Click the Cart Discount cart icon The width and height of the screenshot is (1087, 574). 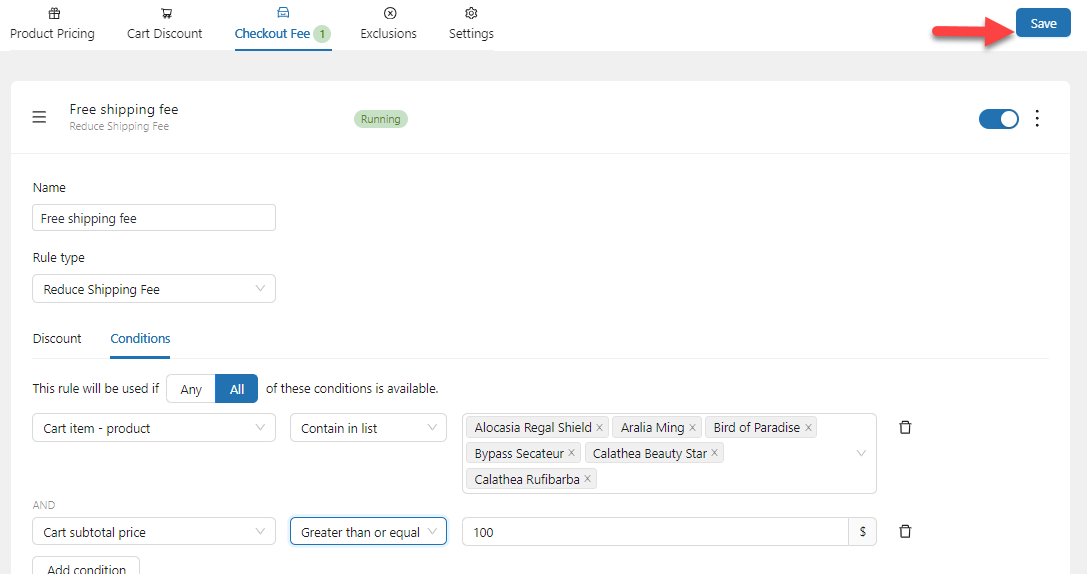(166, 13)
